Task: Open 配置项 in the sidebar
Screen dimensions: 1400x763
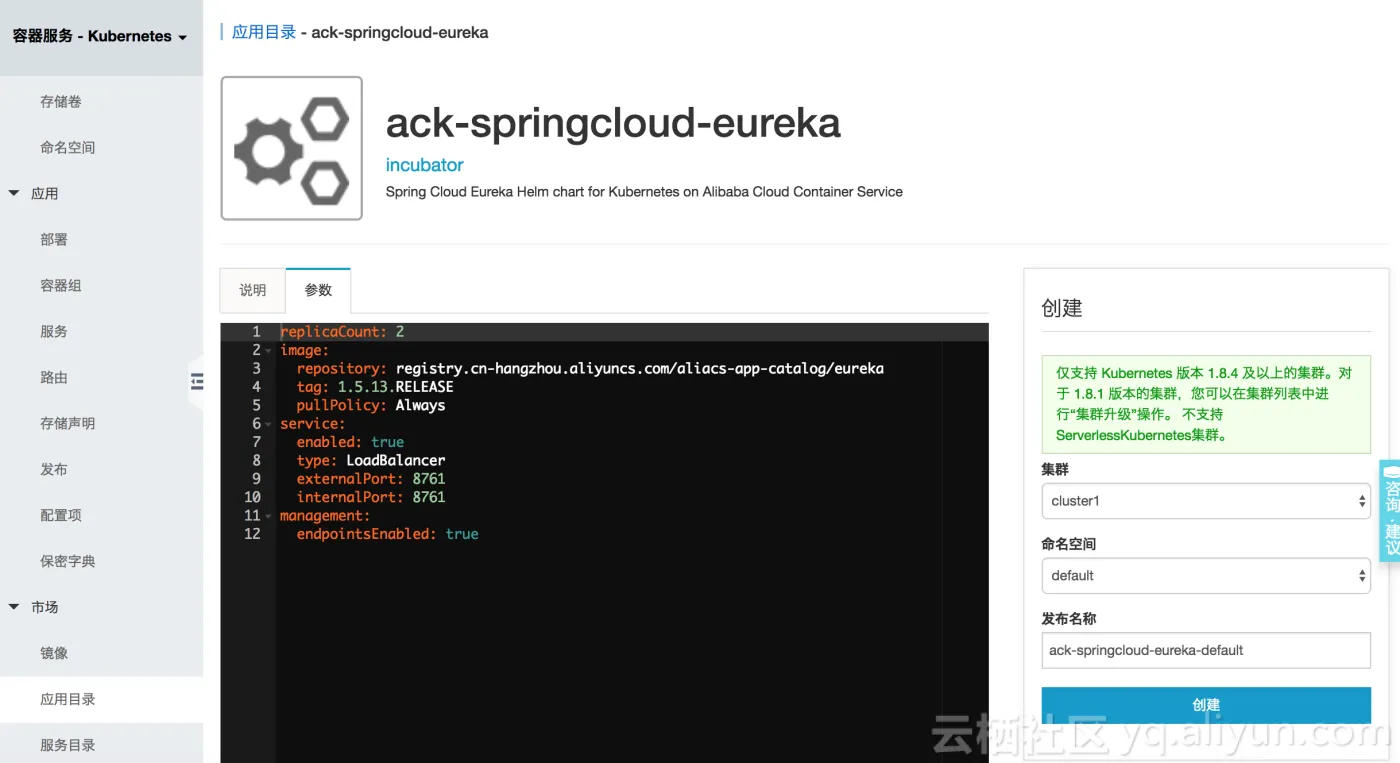Action: pos(61,515)
